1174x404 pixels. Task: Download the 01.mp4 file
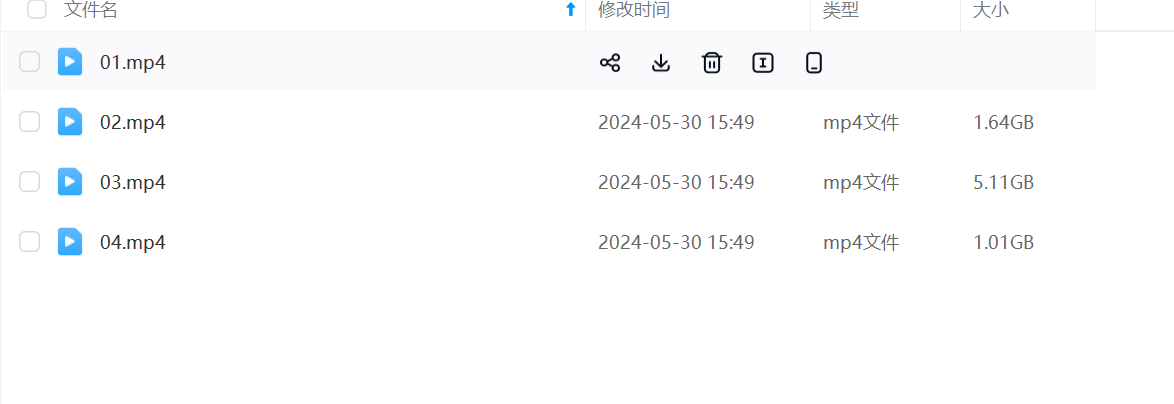[660, 63]
